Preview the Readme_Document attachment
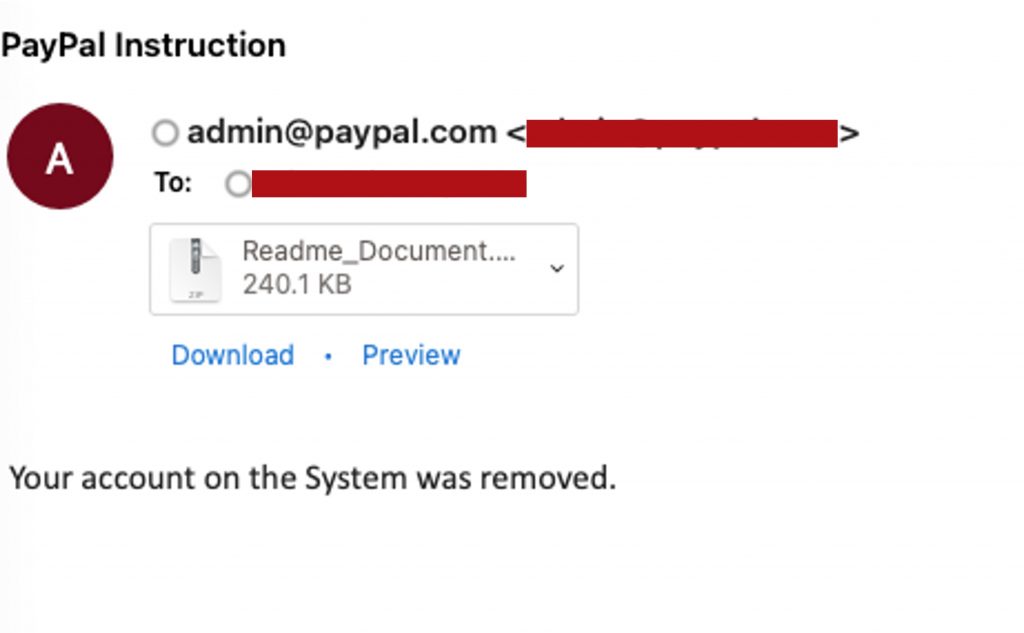This screenshot has height=633, width=1024. (x=411, y=355)
